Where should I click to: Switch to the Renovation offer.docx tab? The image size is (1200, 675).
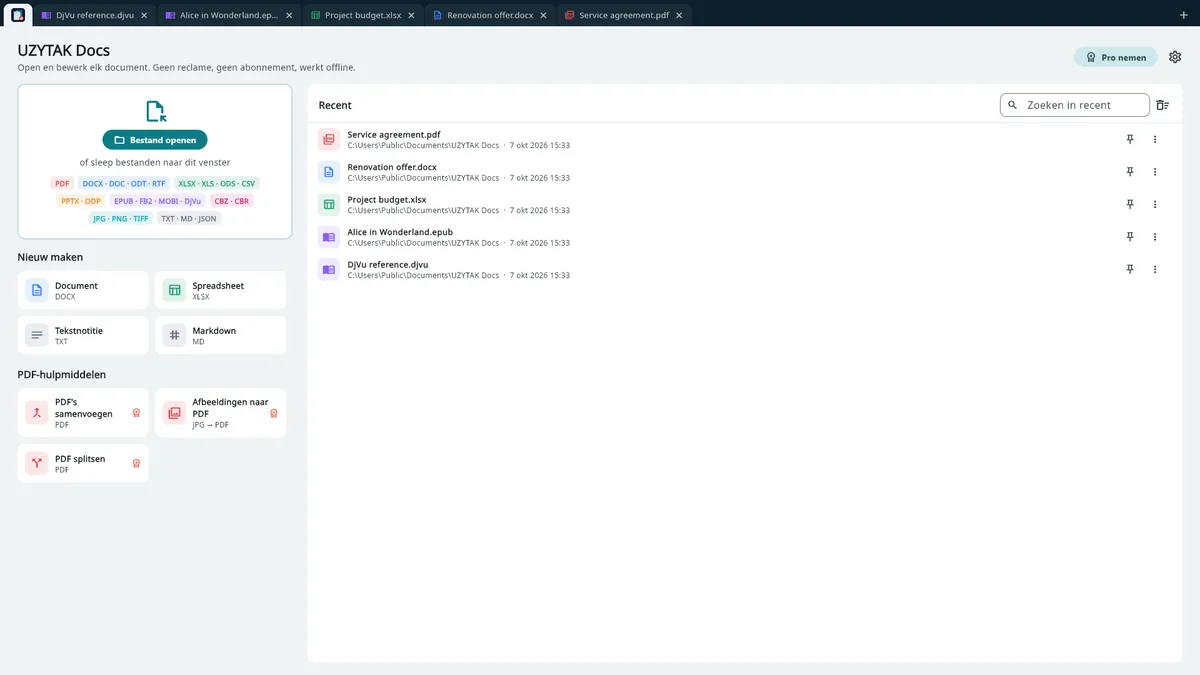tap(489, 15)
